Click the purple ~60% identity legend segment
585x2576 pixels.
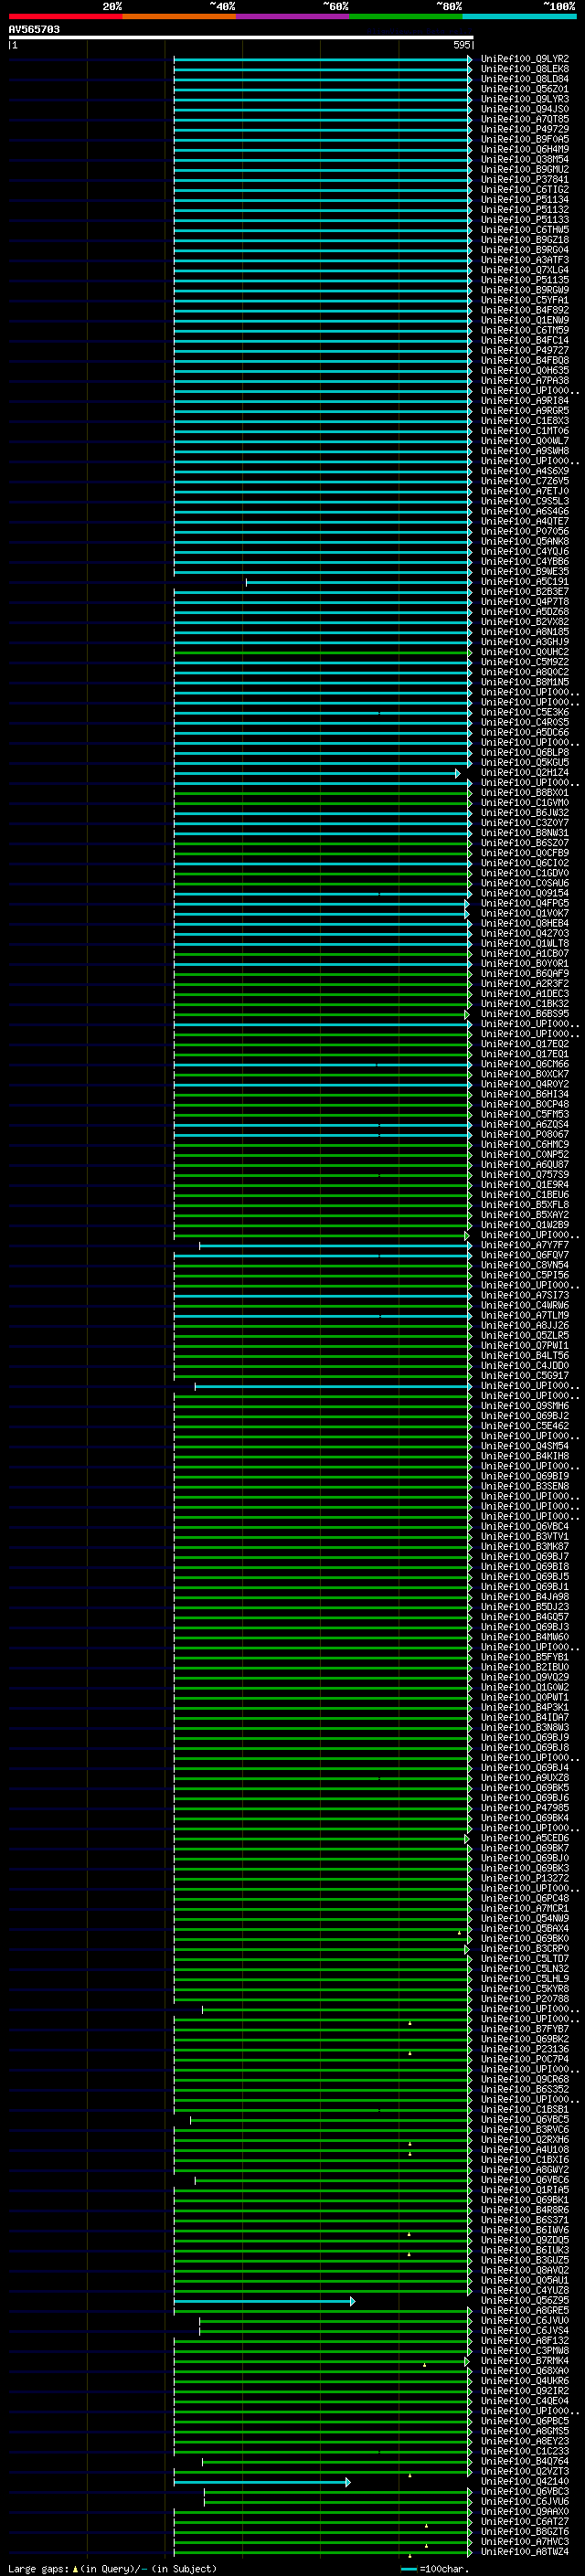click(292, 16)
